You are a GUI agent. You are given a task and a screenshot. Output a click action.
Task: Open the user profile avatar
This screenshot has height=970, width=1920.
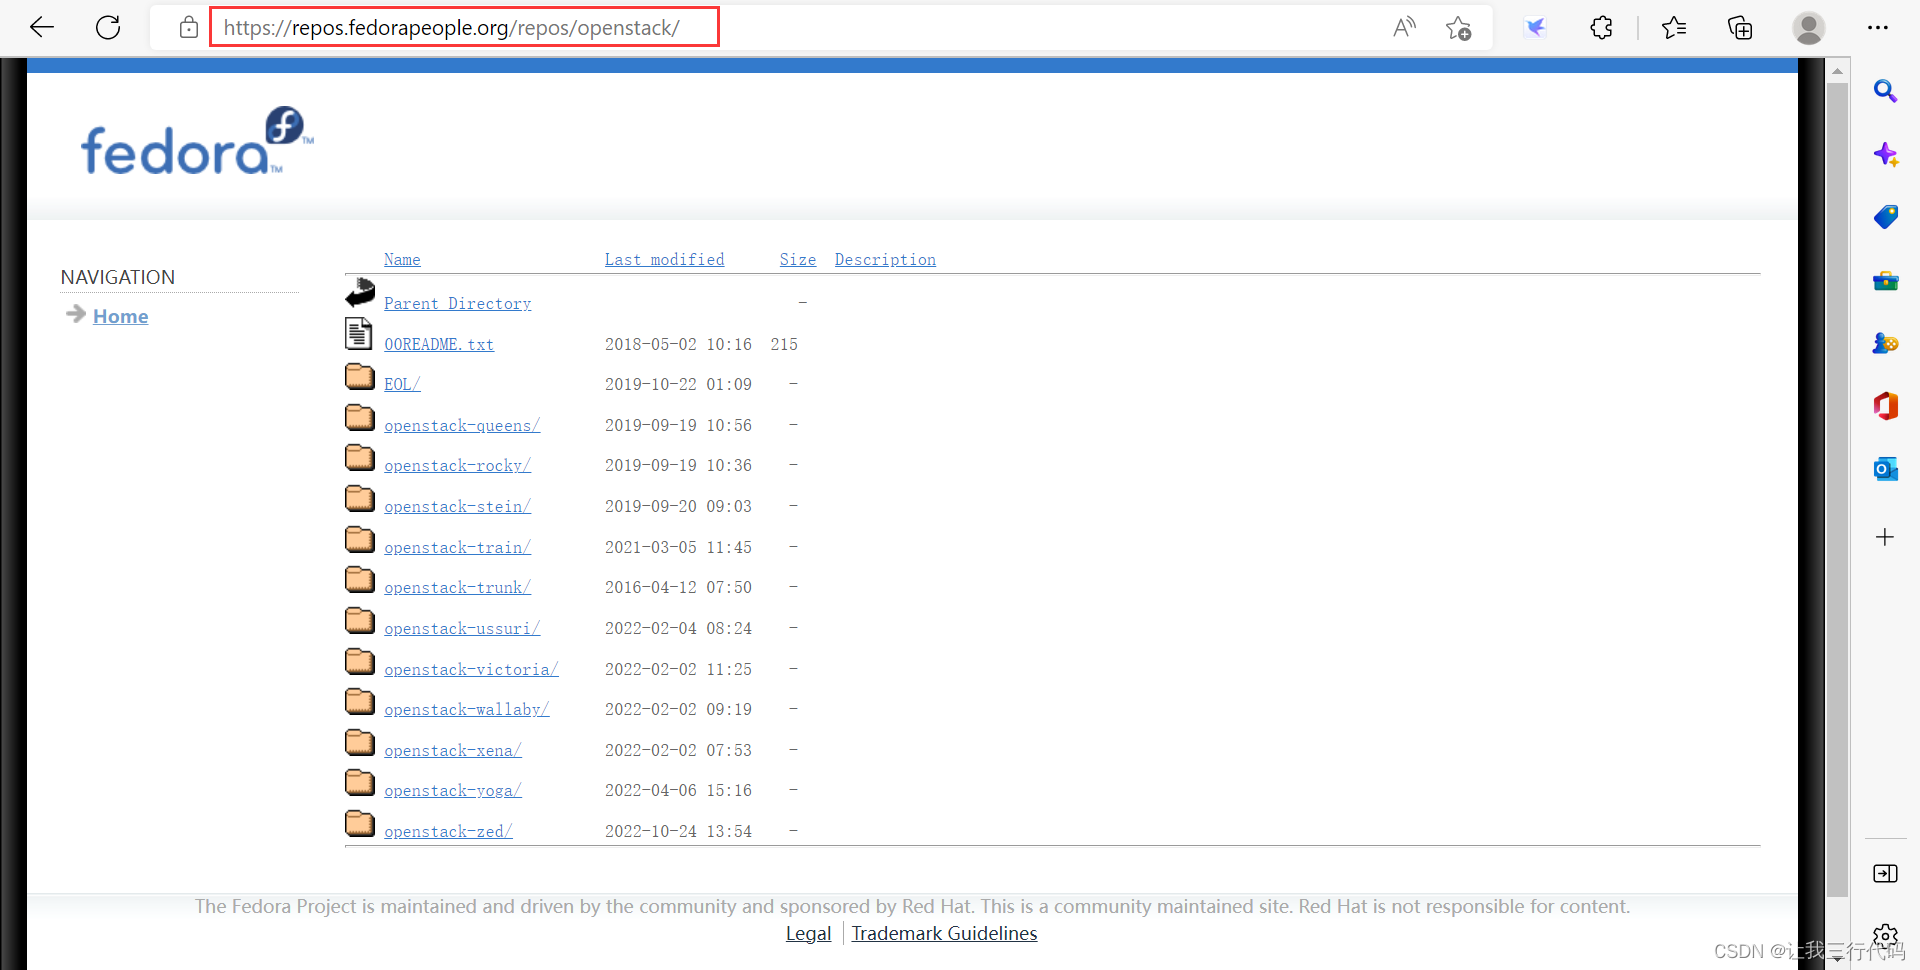[x=1808, y=27]
